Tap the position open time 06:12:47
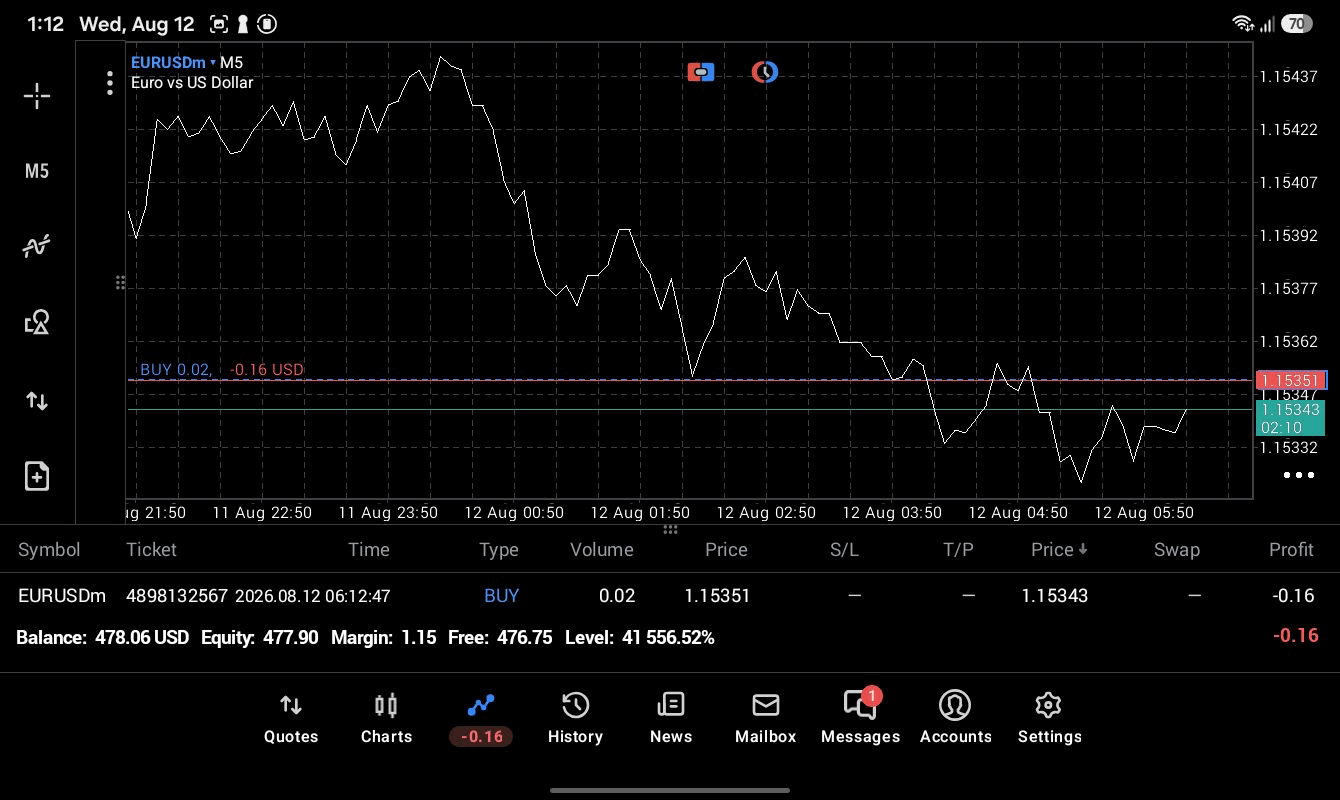Image resolution: width=1340 pixels, height=800 pixels. 313,595
